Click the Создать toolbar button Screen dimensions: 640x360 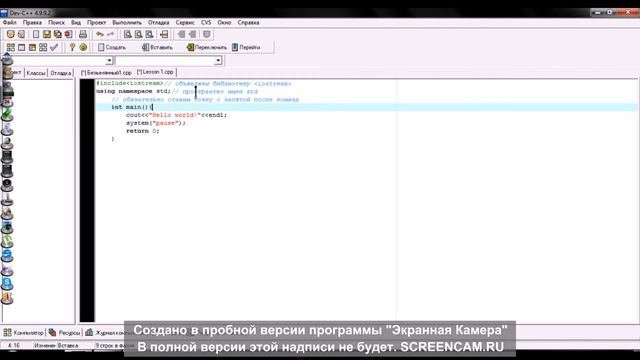(112, 47)
